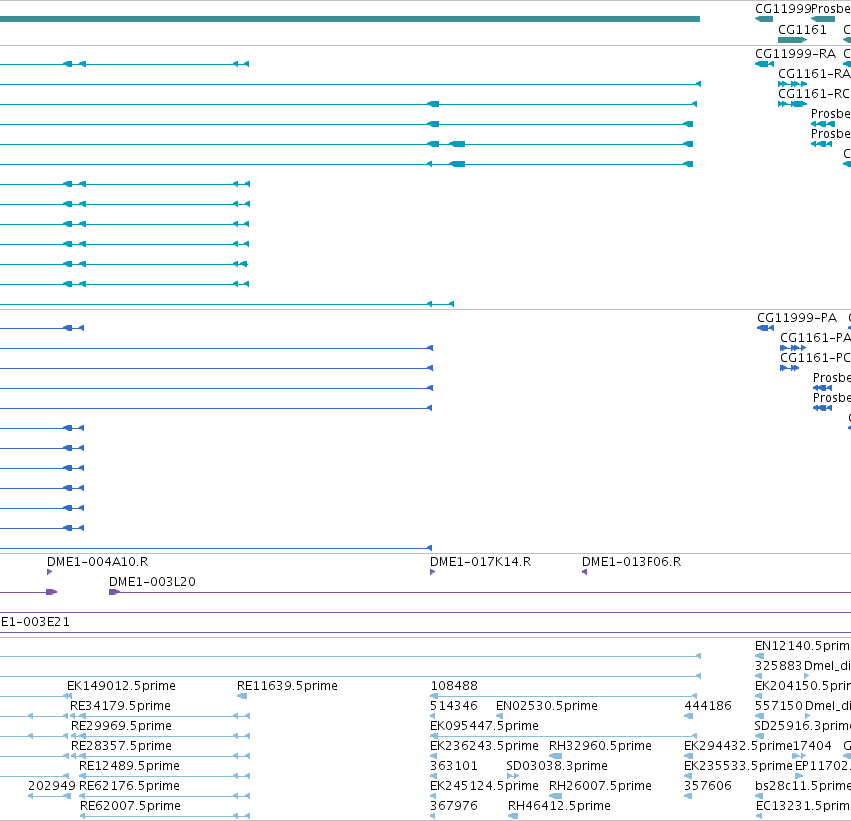The image size is (851, 821).
Task: Click the EN02530.5prime EST glyph
Action: (x=499, y=716)
